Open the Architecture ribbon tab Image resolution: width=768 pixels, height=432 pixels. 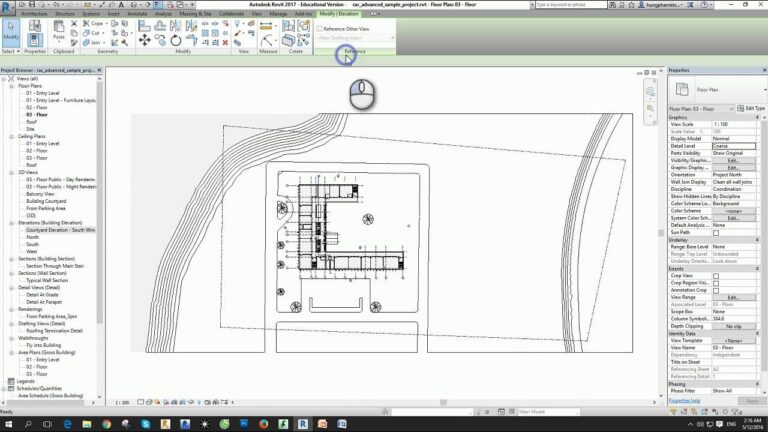(x=34, y=14)
